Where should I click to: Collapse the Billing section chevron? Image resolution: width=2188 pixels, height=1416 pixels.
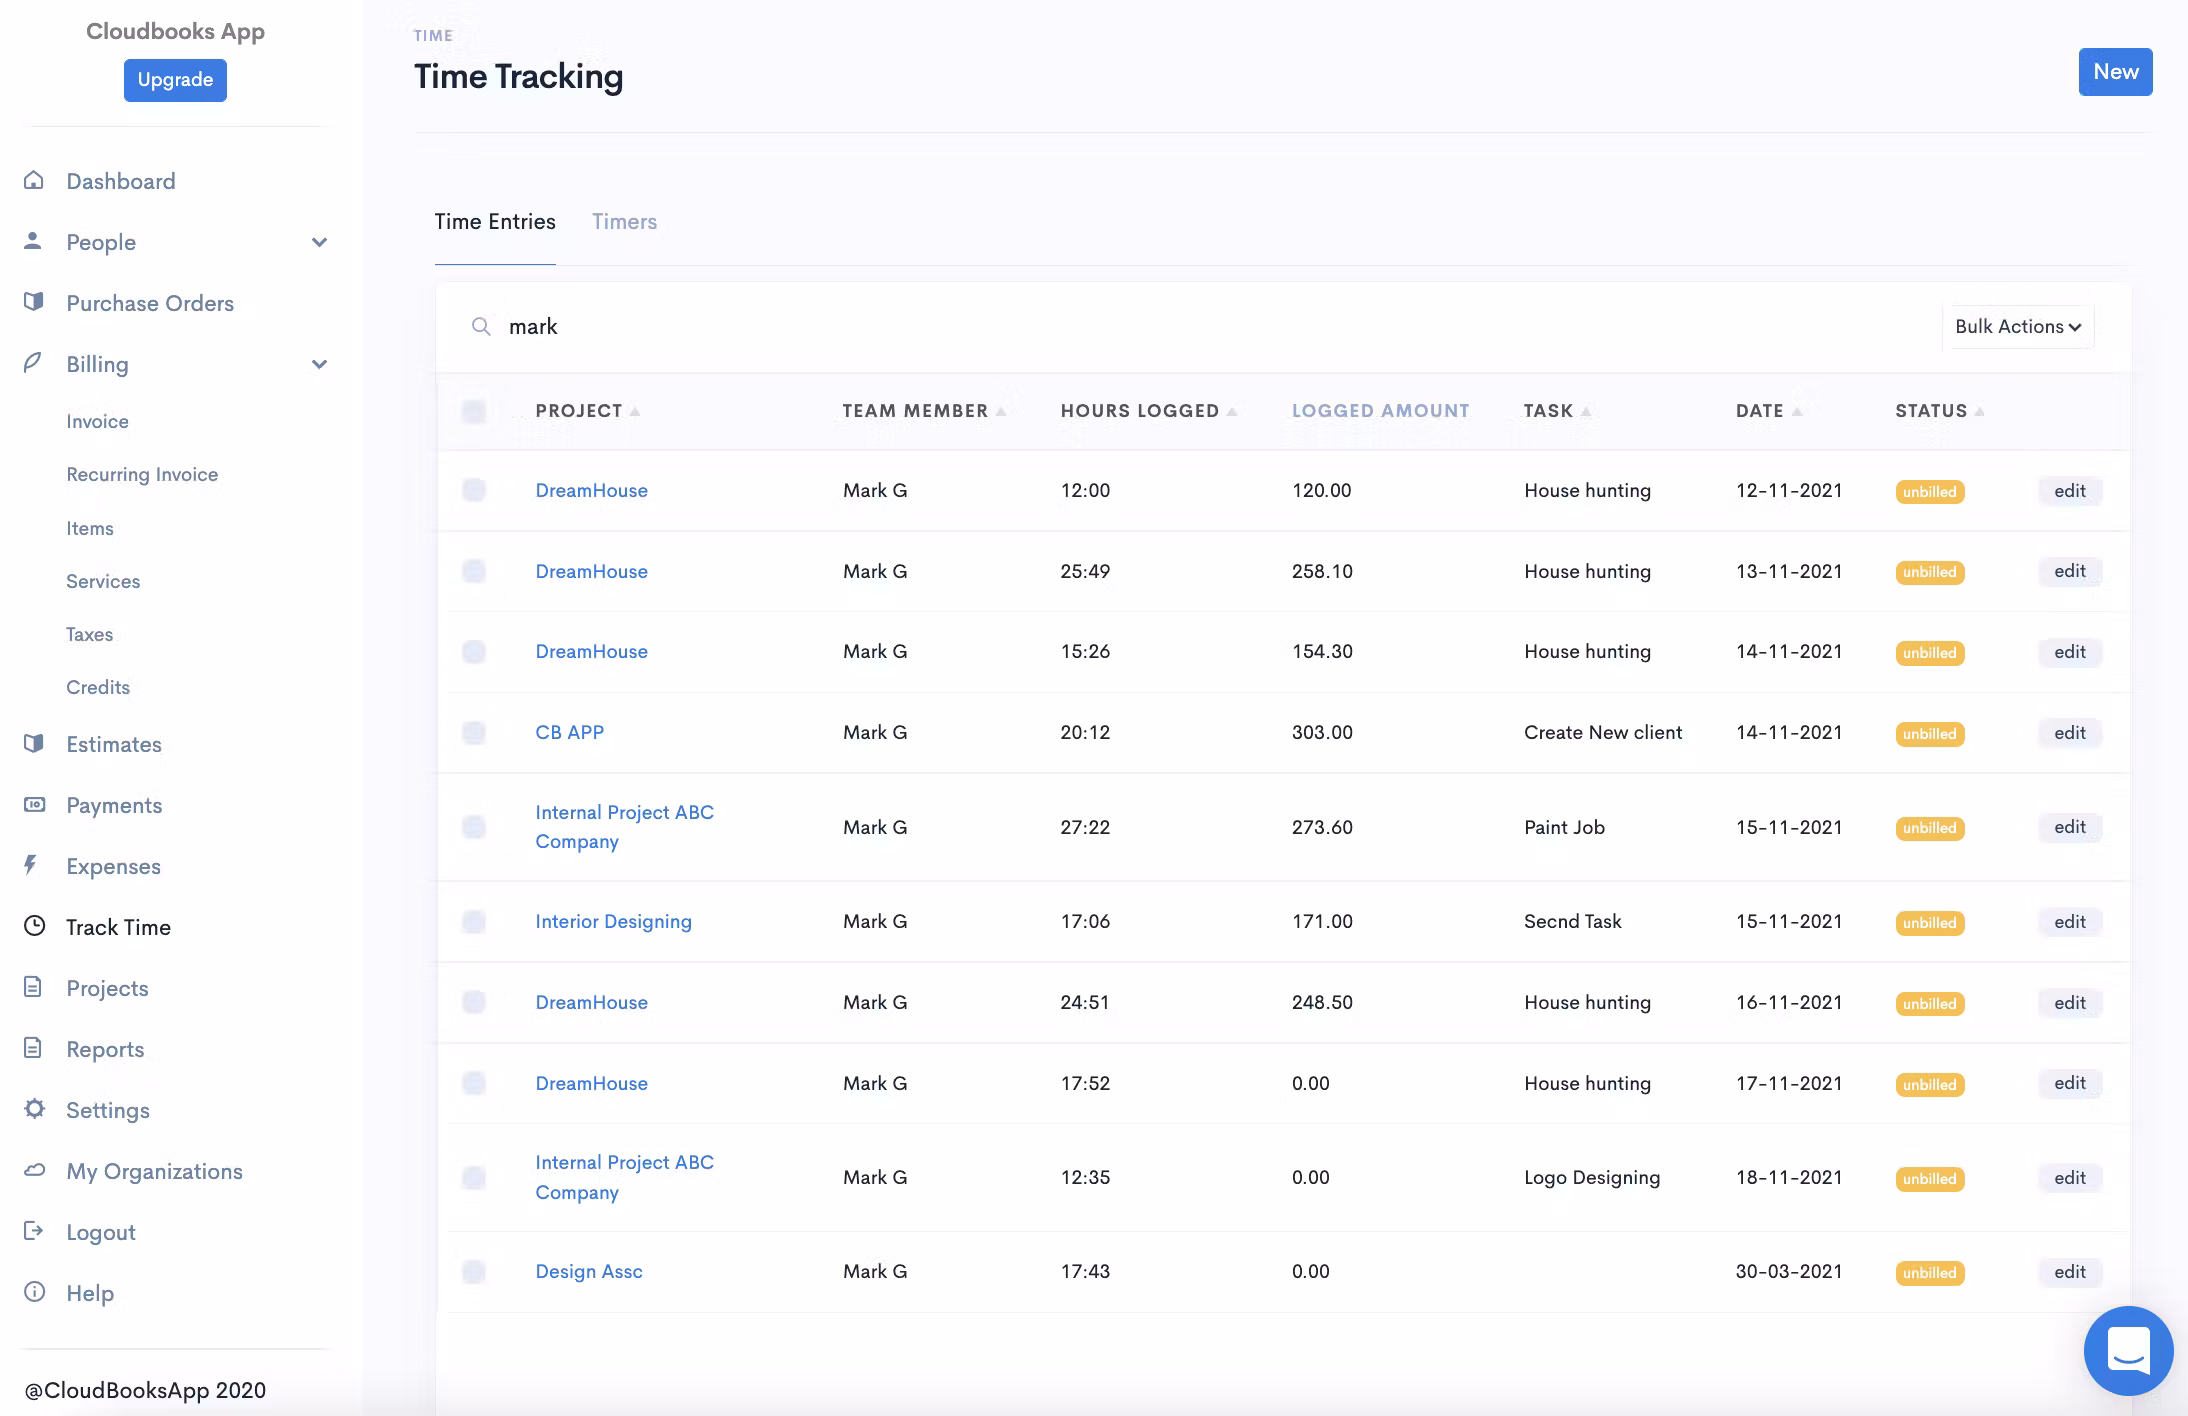[x=319, y=364]
